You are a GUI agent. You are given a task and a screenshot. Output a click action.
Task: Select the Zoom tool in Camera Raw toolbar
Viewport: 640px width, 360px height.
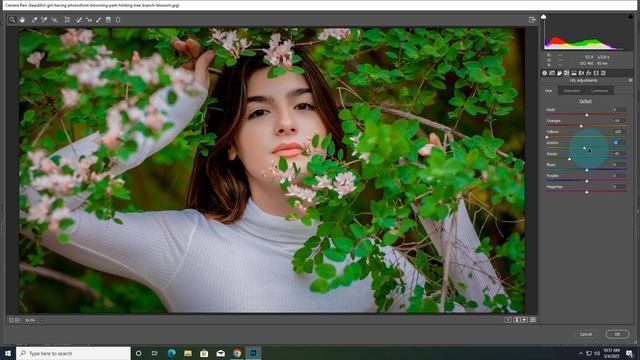click(12, 20)
